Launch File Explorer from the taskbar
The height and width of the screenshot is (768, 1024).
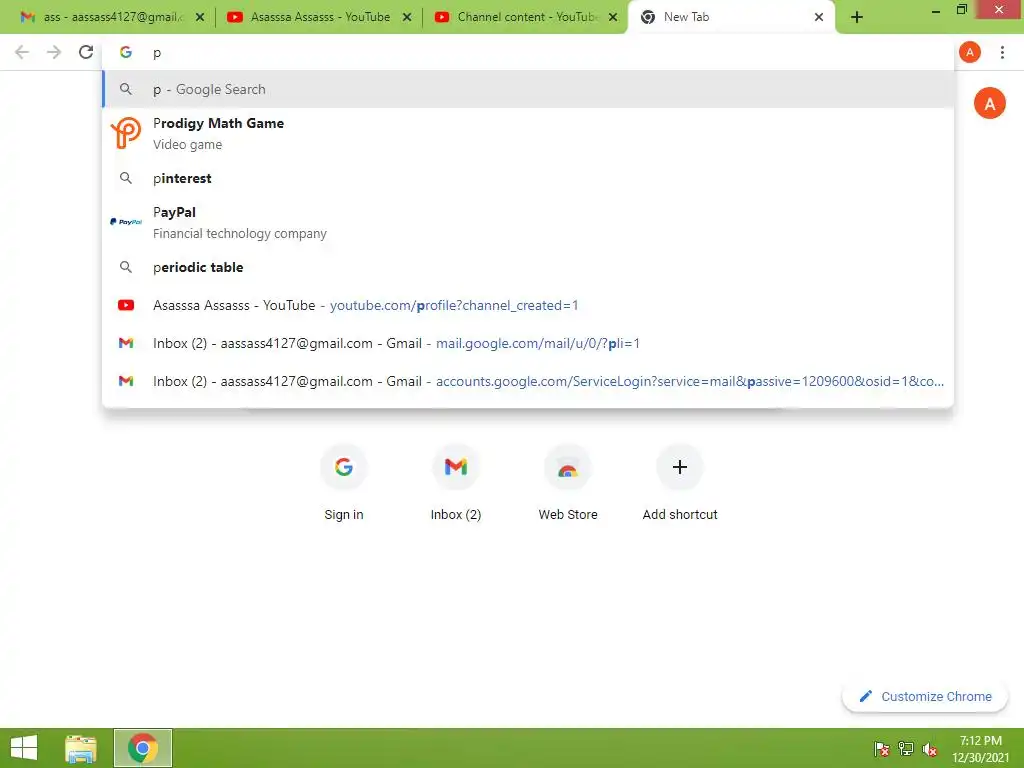click(81, 748)
